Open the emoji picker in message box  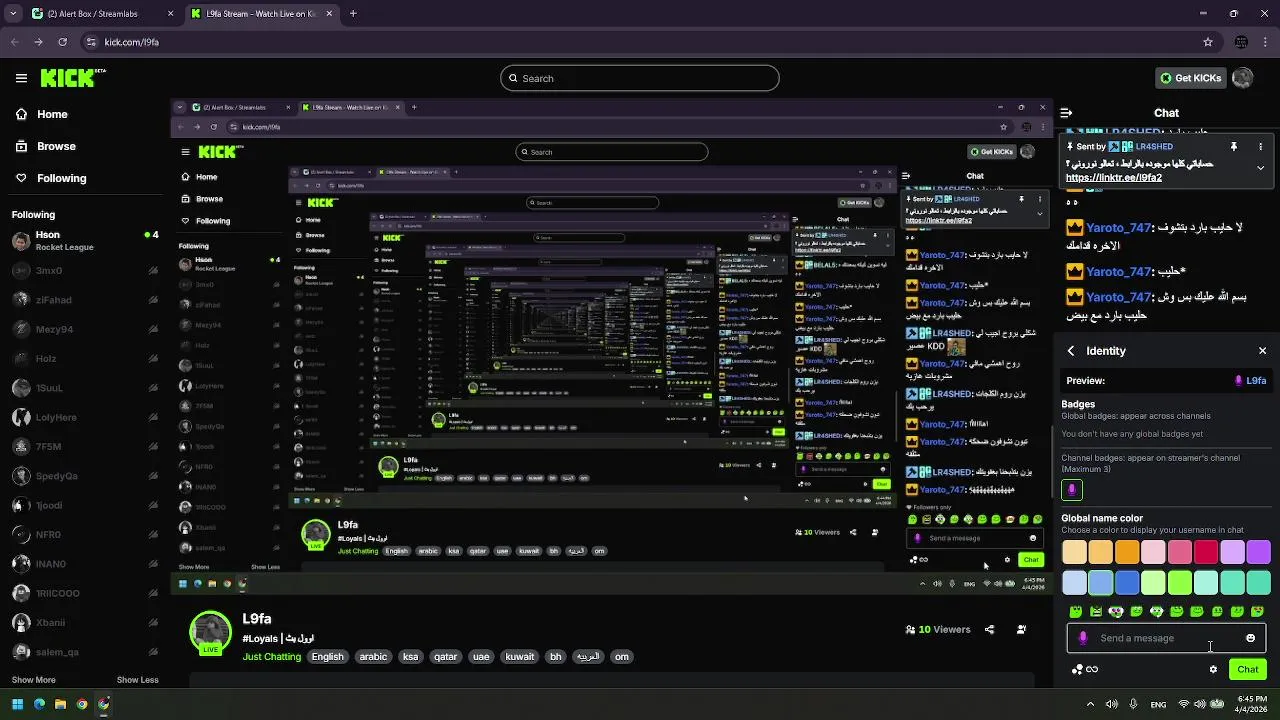coord(1250,638)
